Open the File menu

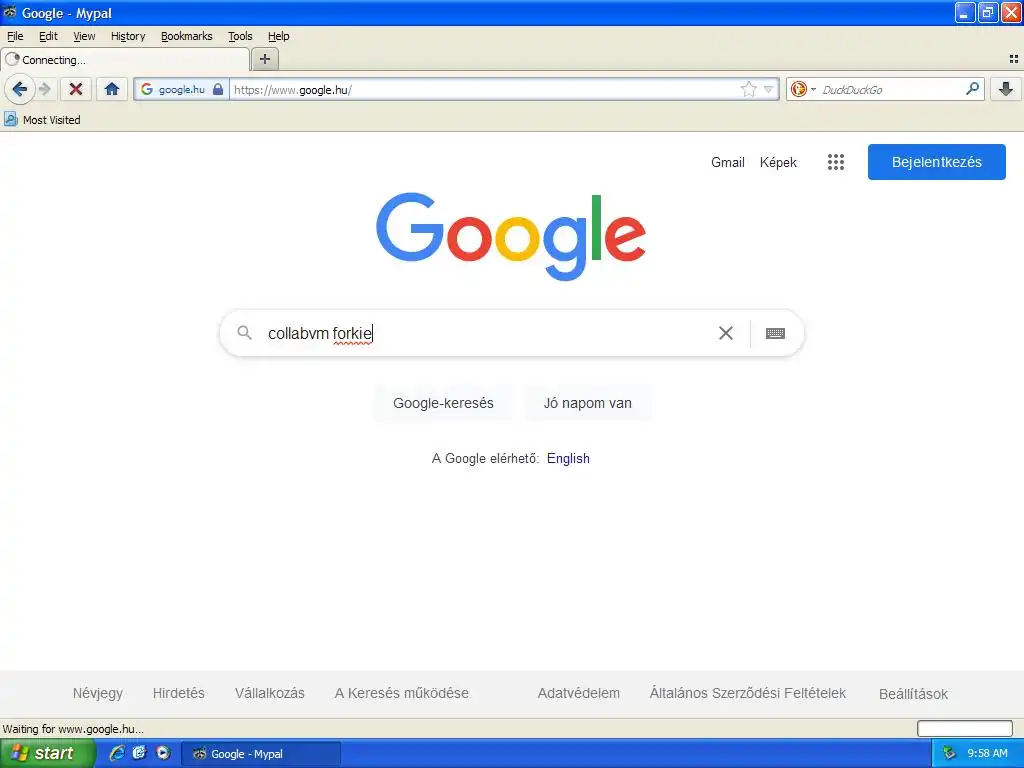(15, 36)
